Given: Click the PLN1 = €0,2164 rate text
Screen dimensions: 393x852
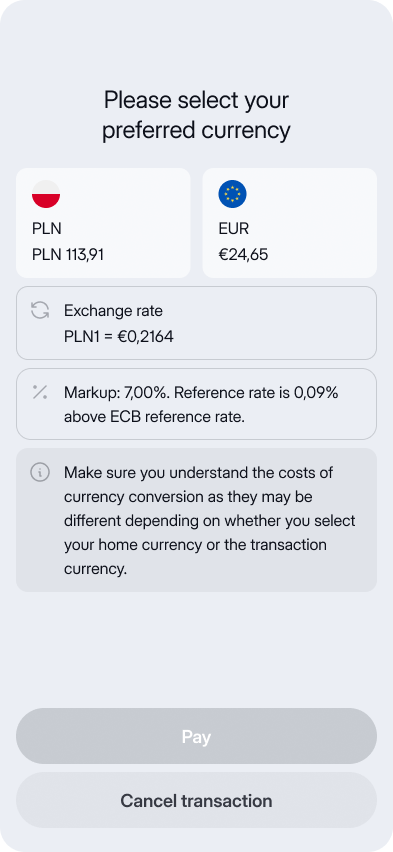Looking at the screenshot, I should (x=118, y=337).
